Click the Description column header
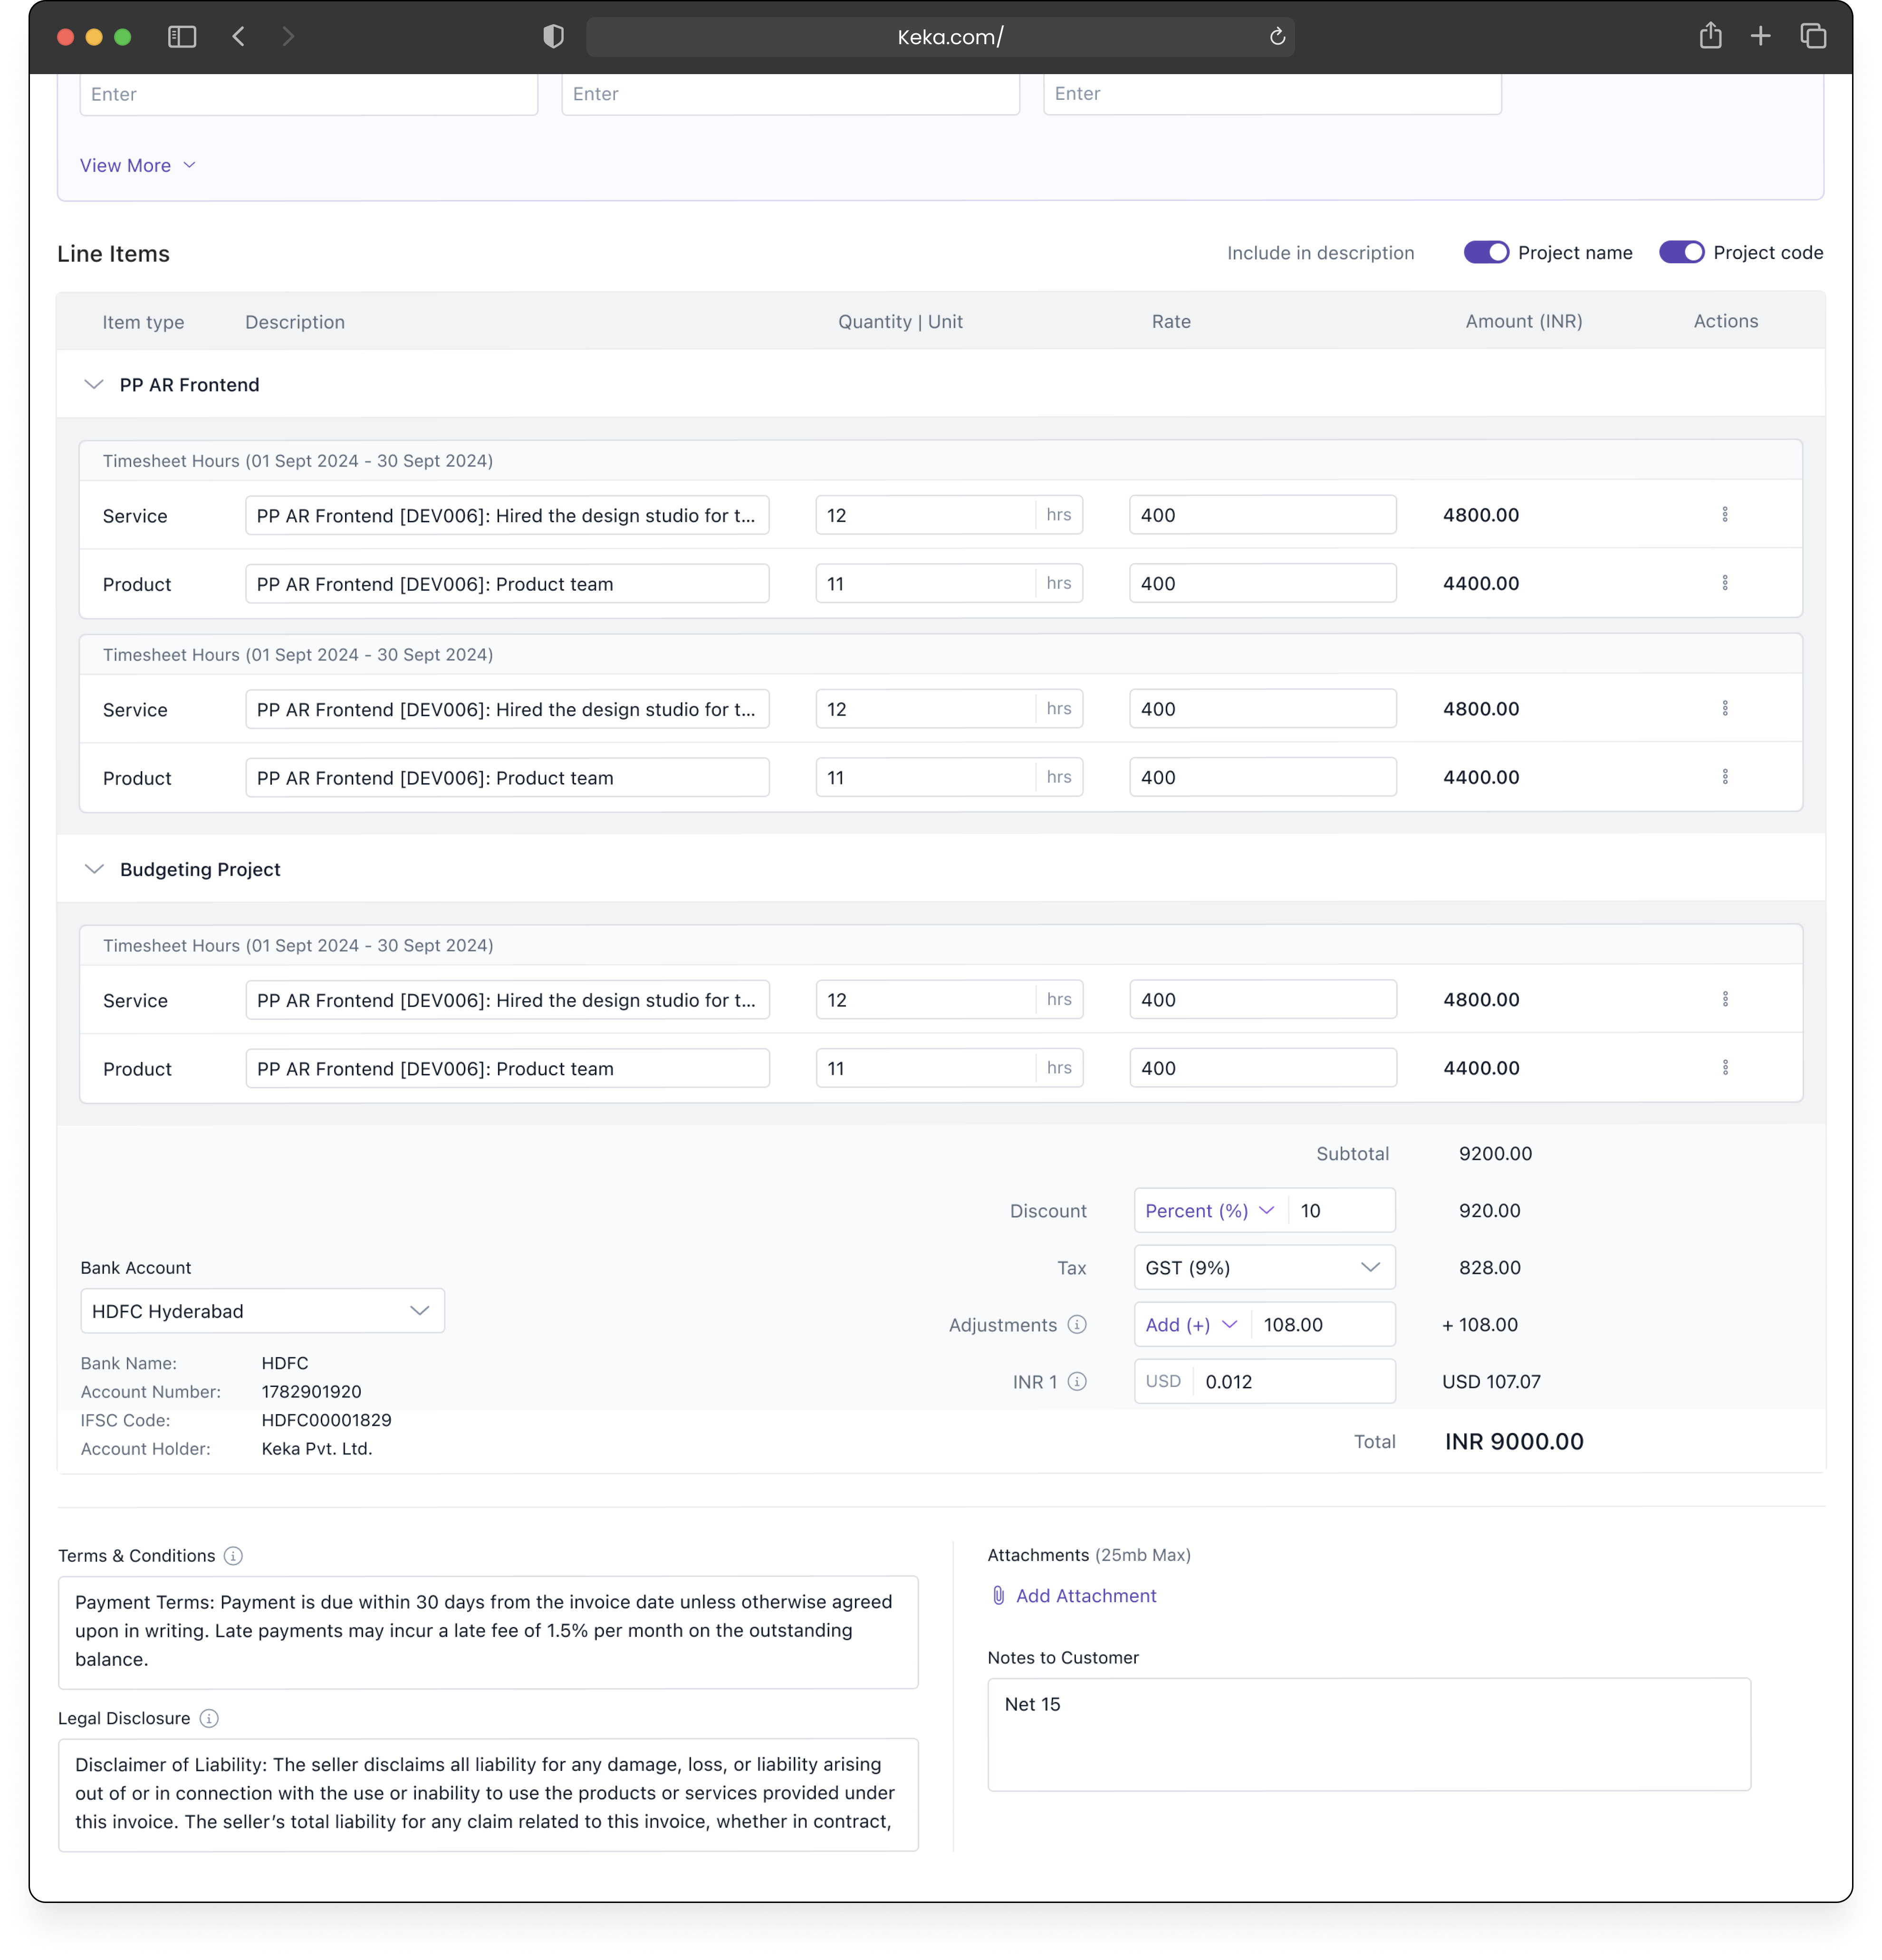Viewport: 1882px width, 1960px height. (x=295, y=321)
